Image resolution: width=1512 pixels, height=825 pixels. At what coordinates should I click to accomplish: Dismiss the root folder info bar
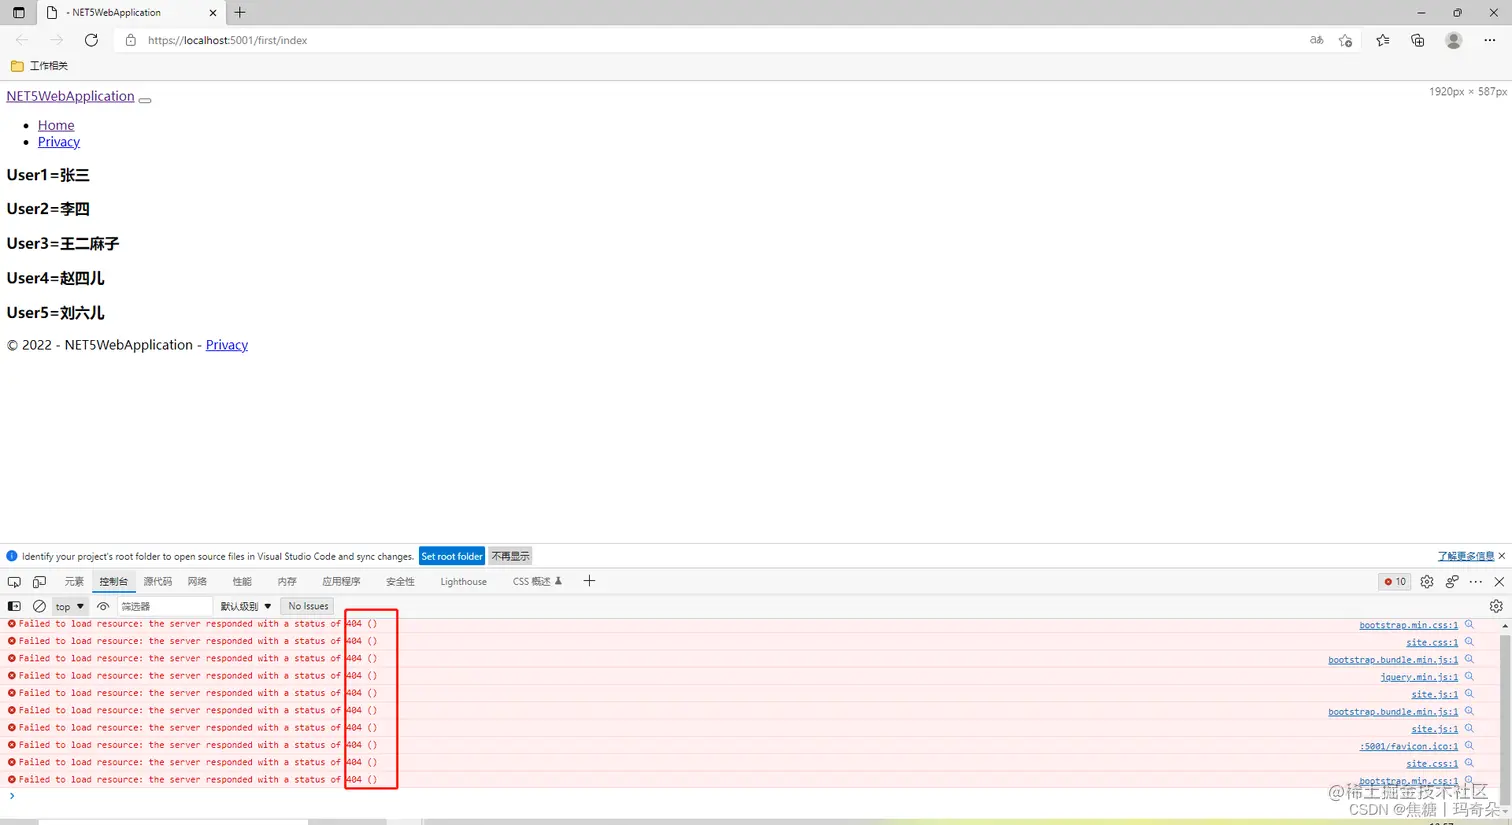coord(1502,556)
